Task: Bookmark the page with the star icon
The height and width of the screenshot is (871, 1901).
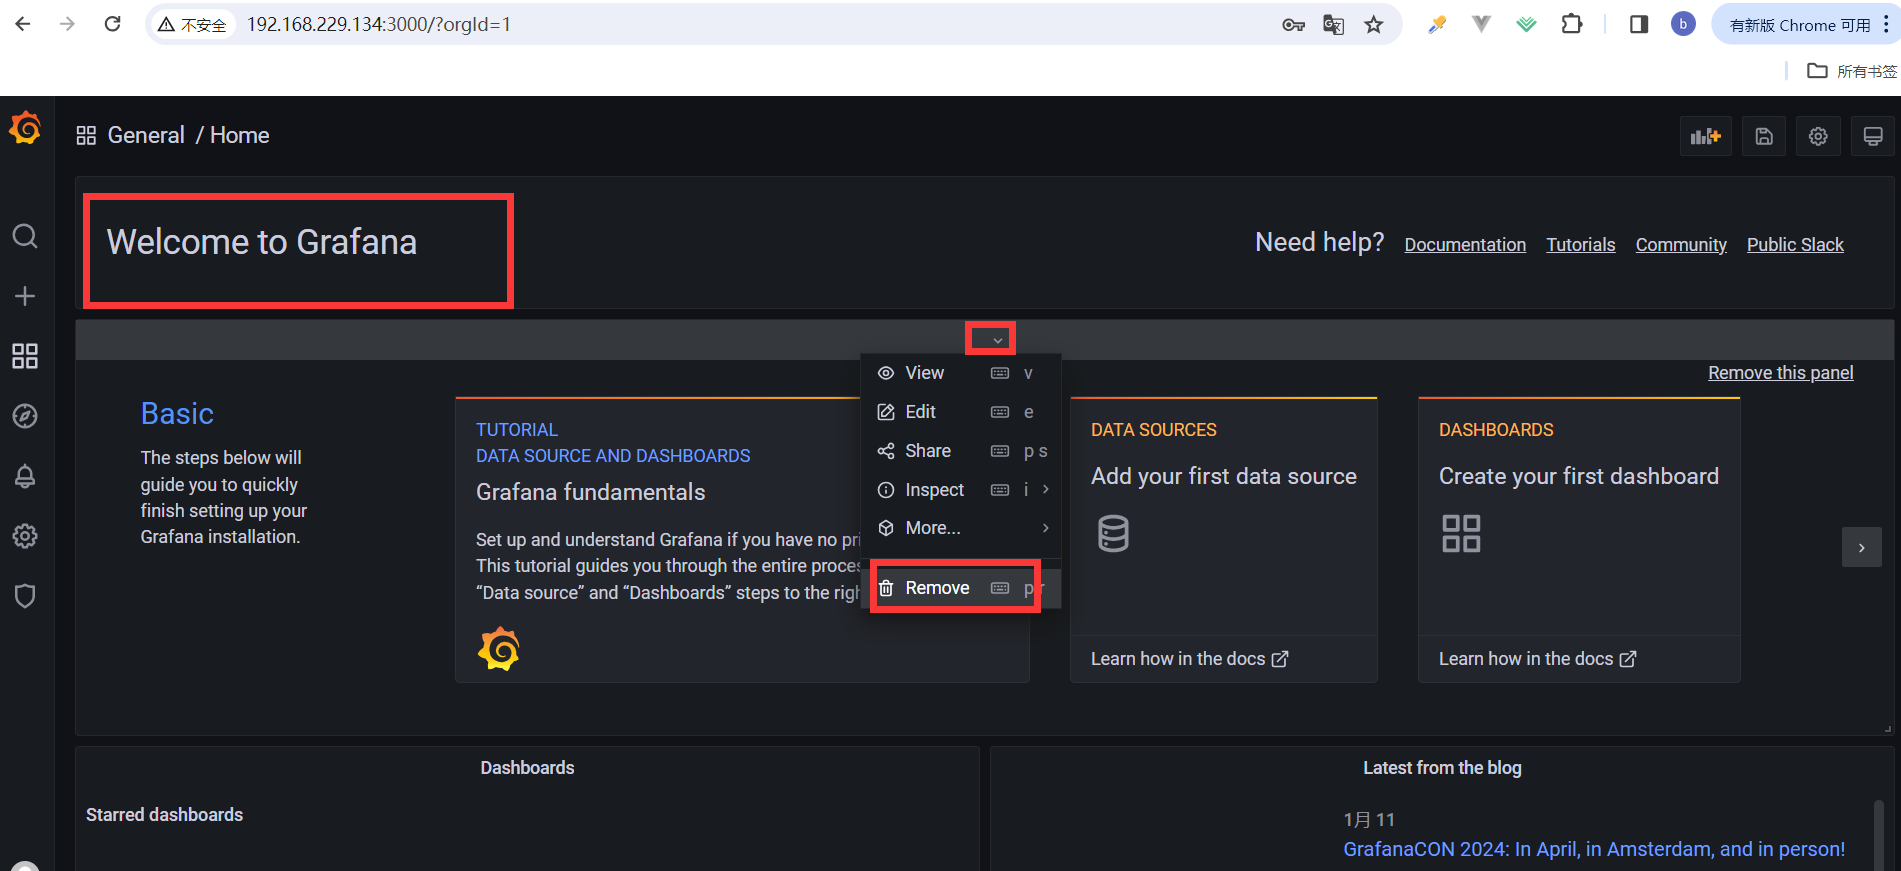Action: point(1374,24)
